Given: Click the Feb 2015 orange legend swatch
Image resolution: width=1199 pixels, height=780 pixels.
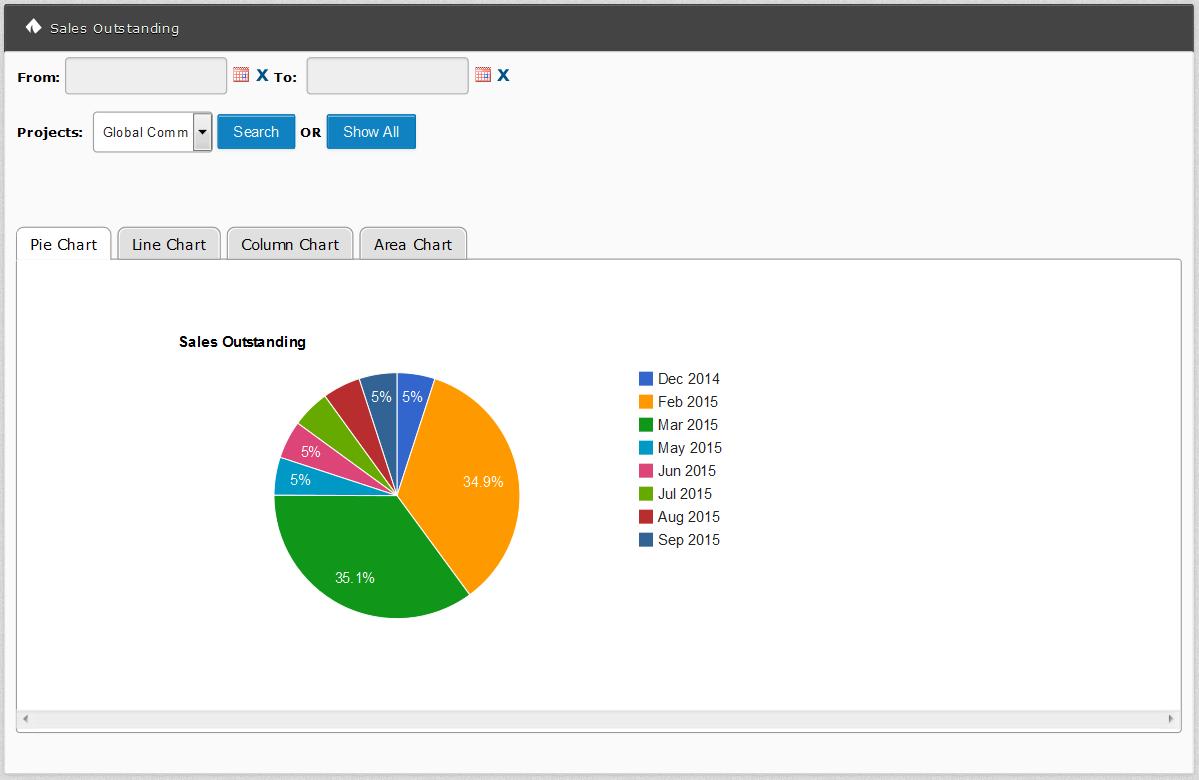Looking at the screenshot, I should tap(646, 402).
